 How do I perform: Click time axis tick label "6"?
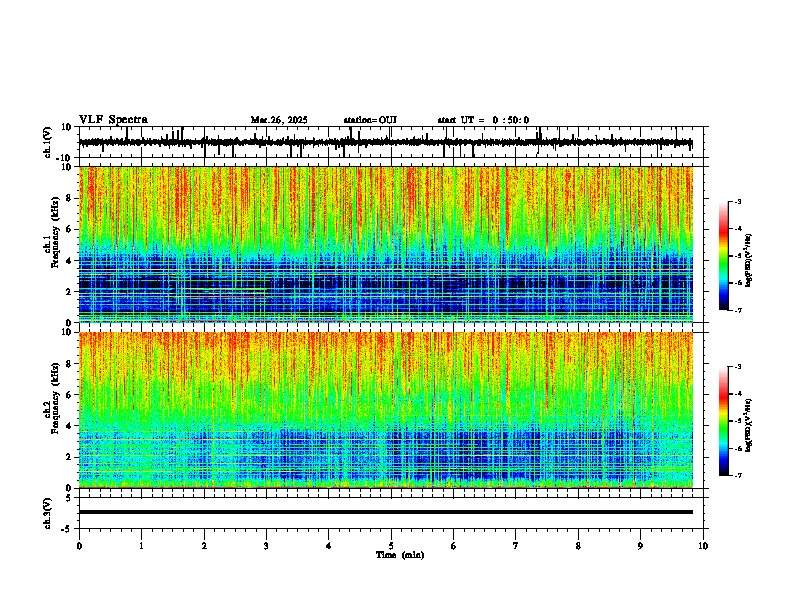[454, 546]
